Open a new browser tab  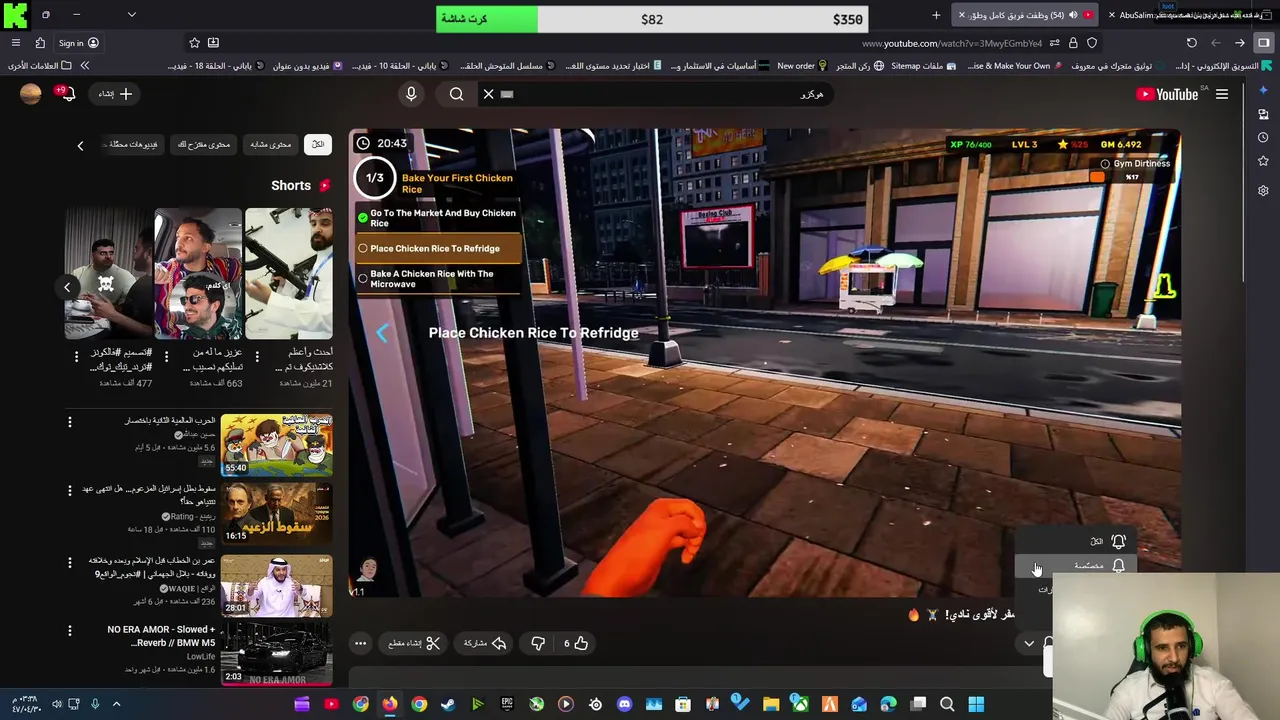[936, 15]
